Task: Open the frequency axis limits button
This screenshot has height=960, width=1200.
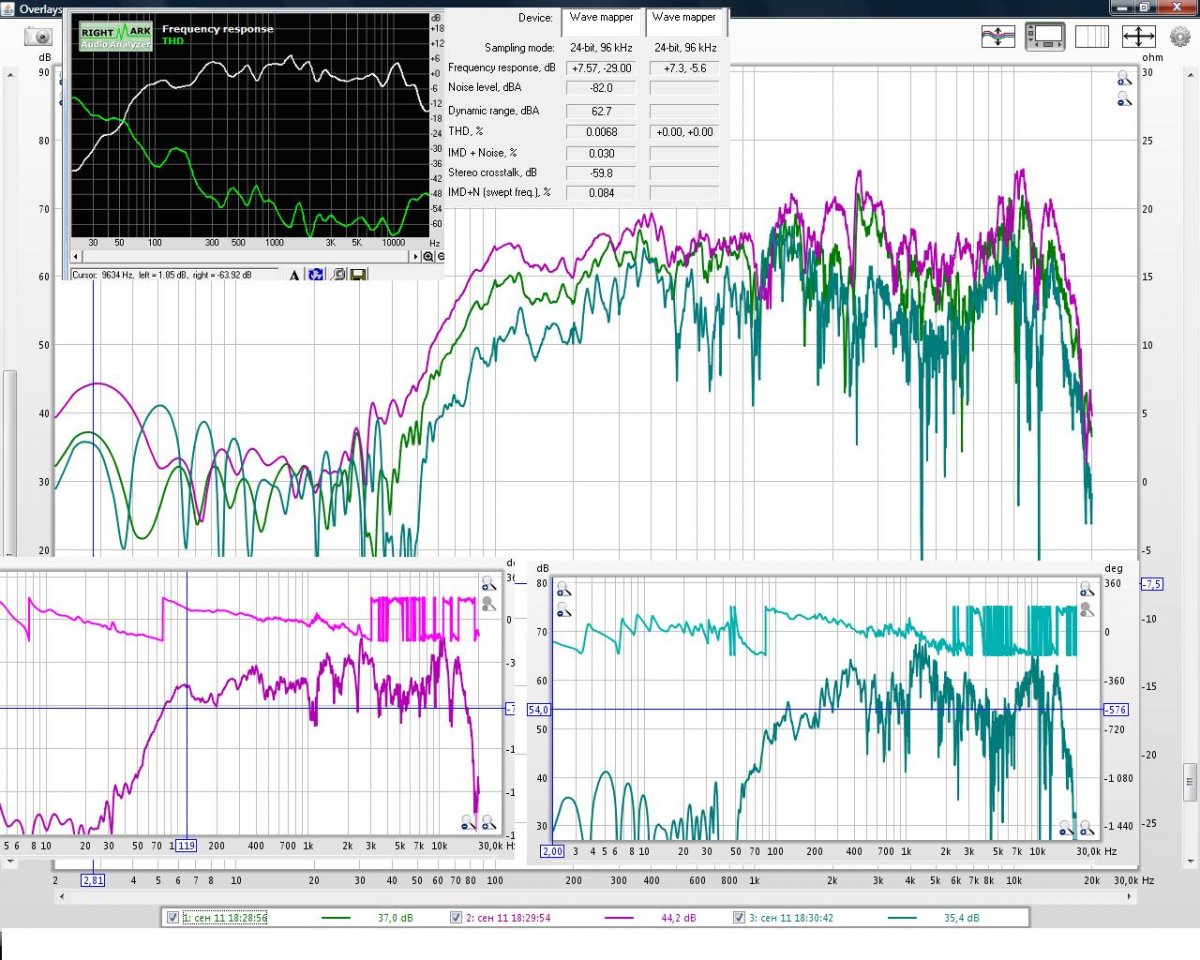Action: coord(1092,37)
